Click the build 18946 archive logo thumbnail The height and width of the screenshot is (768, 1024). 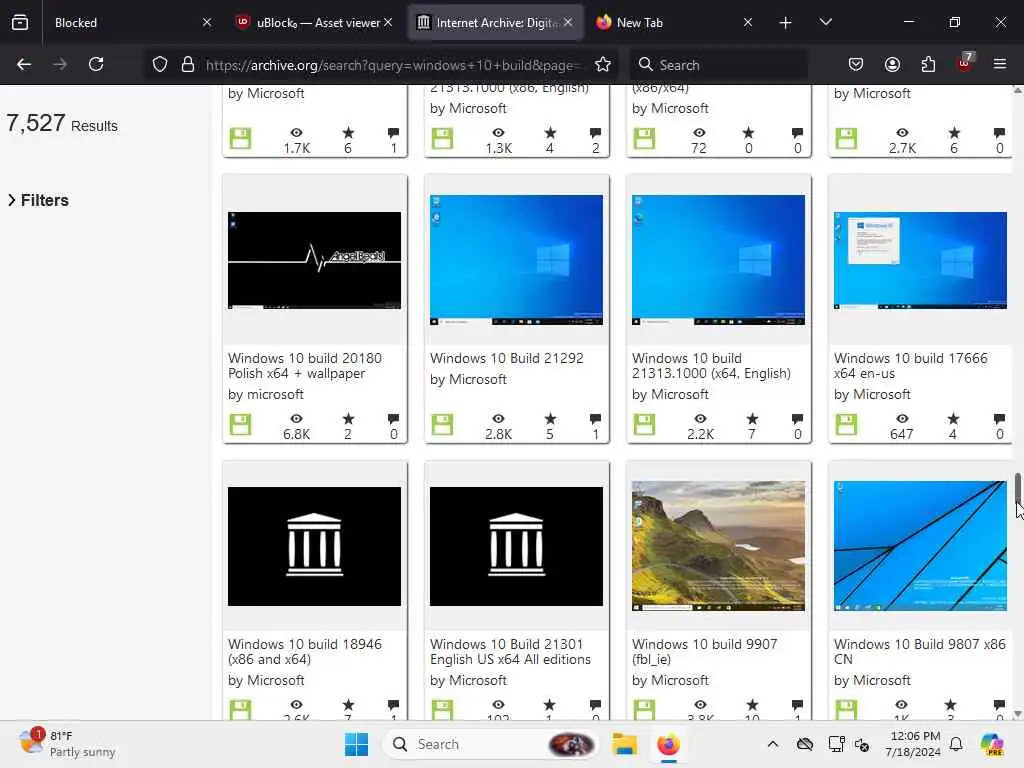tap(314, 546)
